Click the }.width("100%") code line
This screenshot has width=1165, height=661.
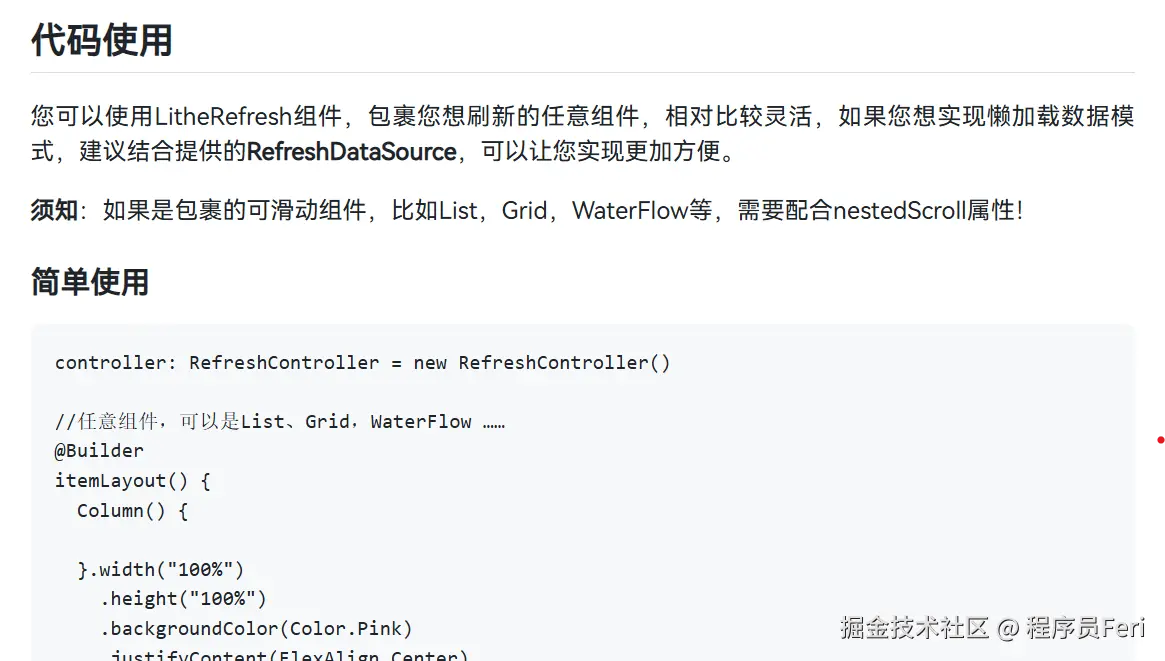[x=160, y=570]
